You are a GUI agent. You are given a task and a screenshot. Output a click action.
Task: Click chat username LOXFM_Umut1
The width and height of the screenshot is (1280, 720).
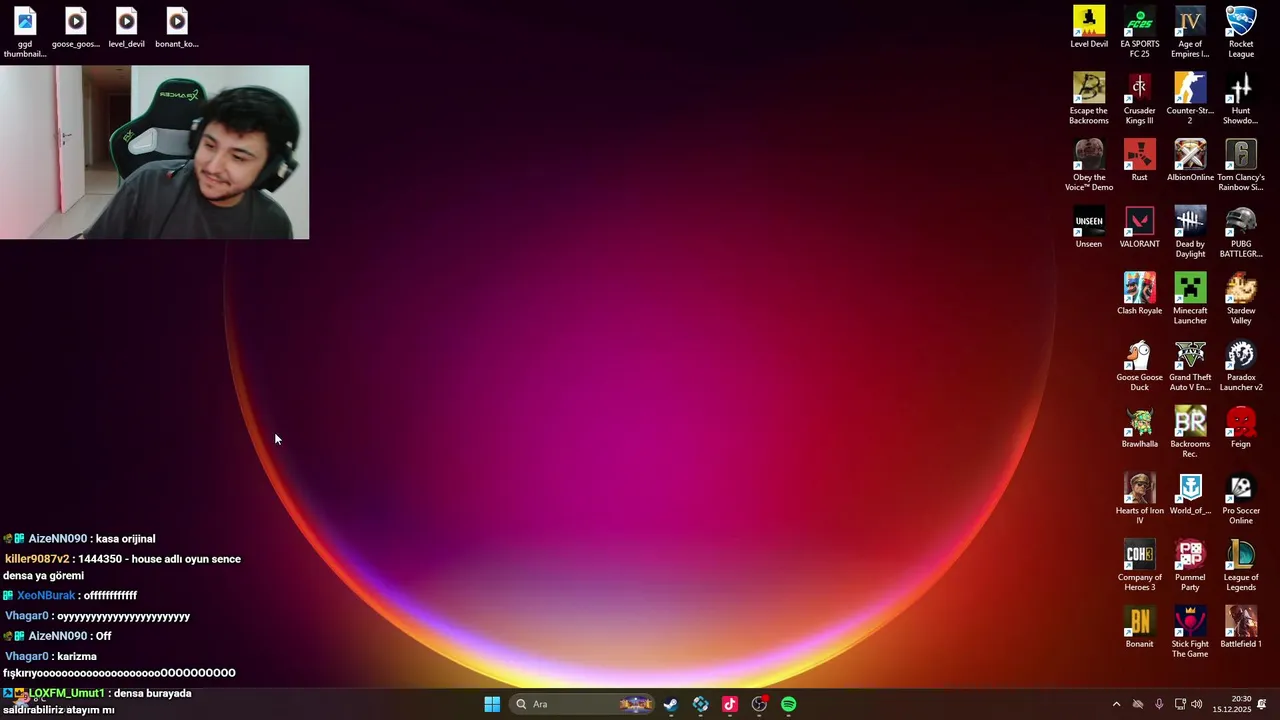[66, 693]
